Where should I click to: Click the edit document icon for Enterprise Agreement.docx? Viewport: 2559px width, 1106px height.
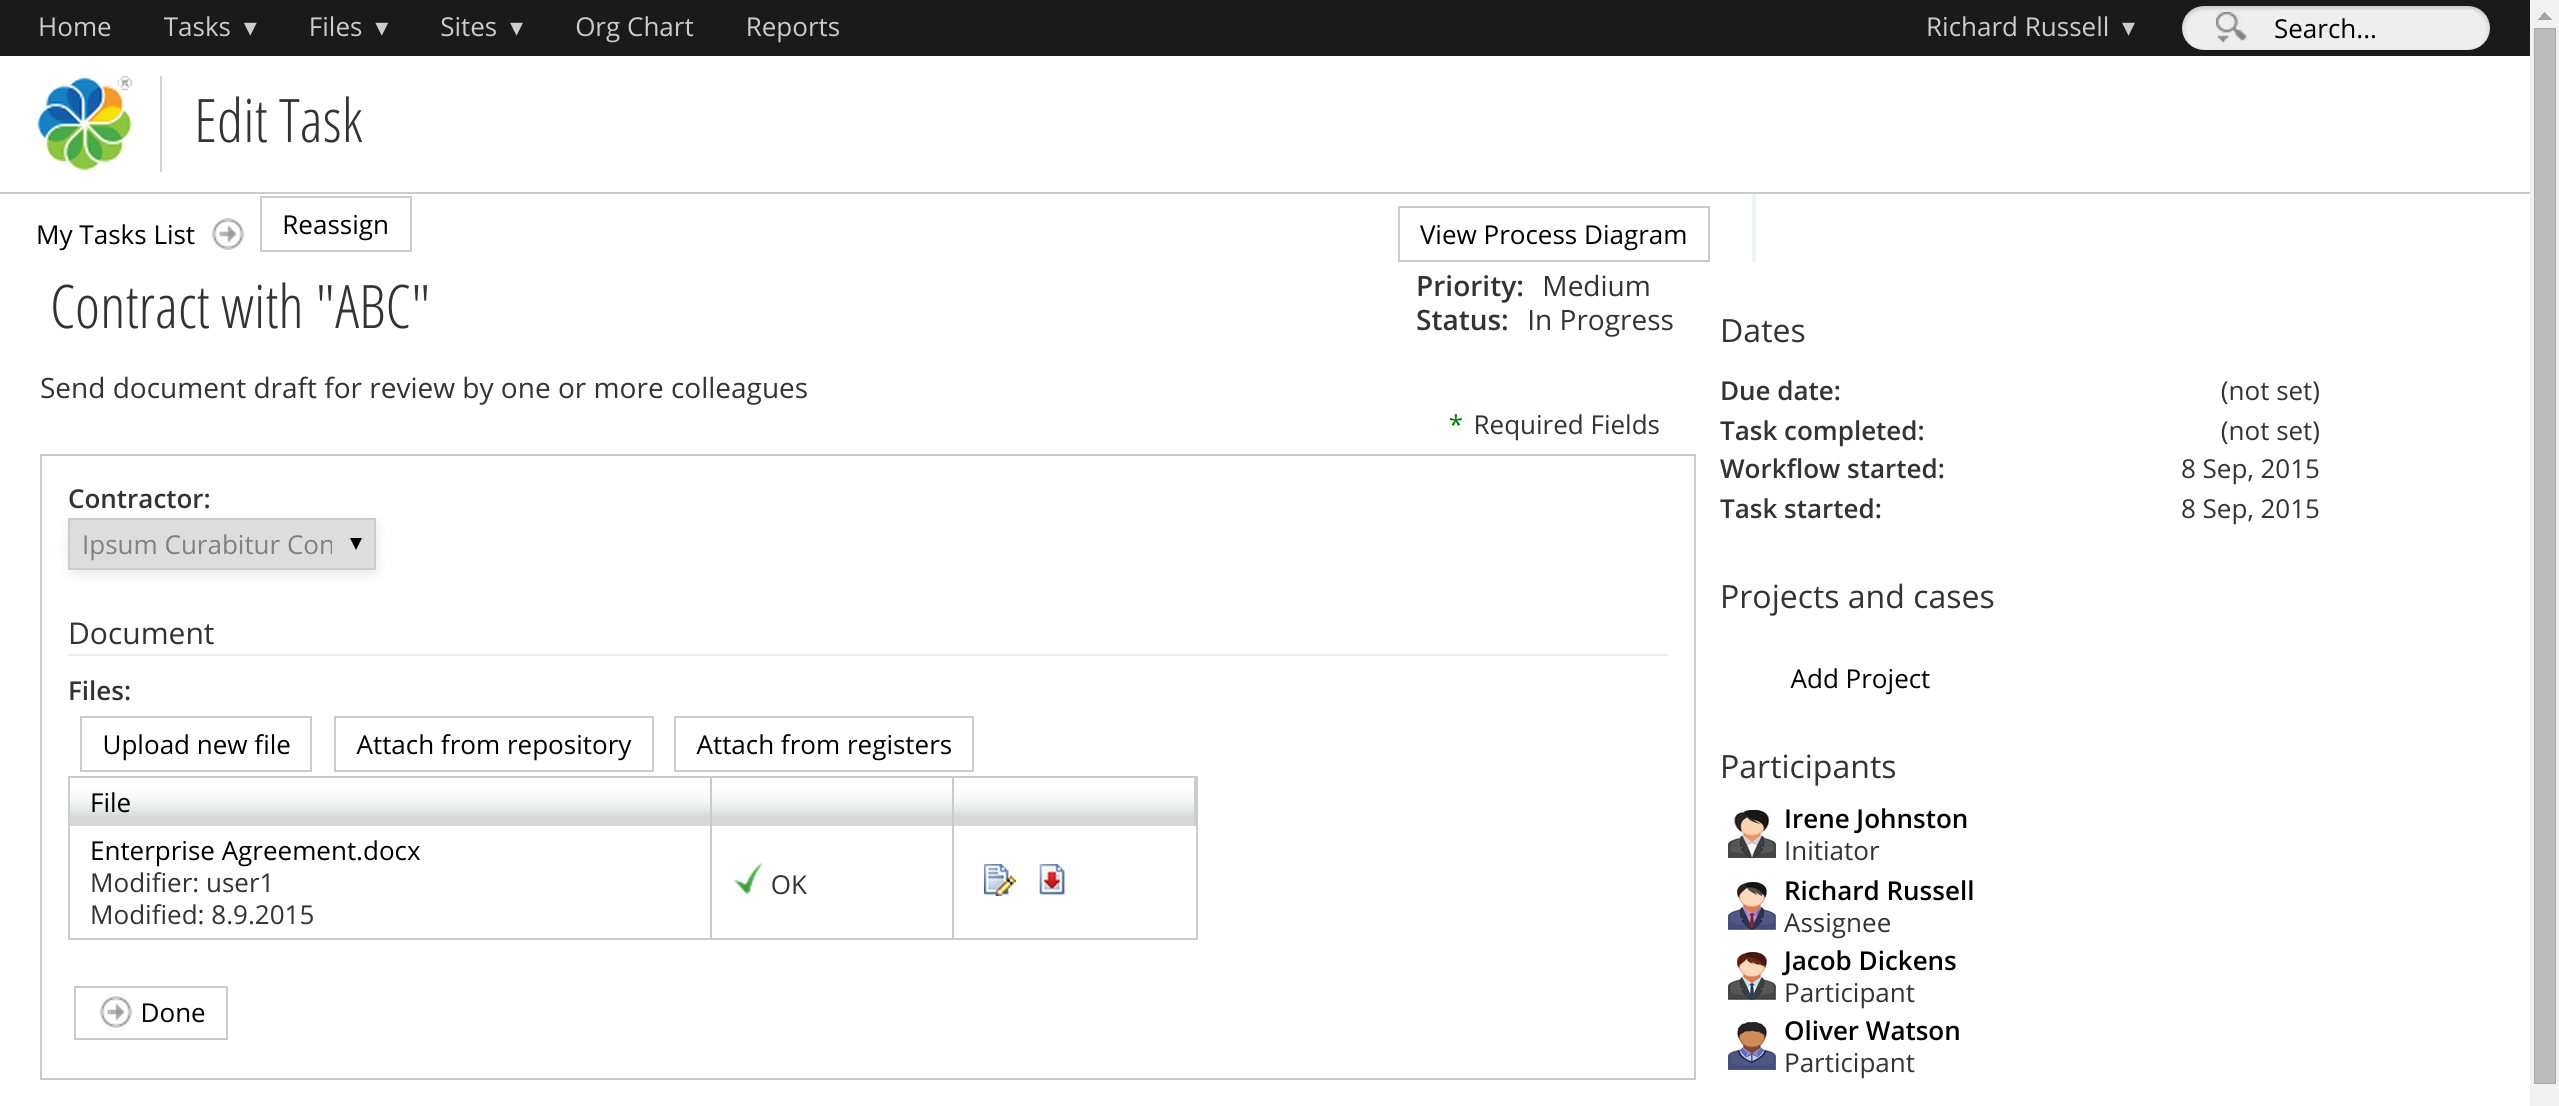[x=998, y=880]
